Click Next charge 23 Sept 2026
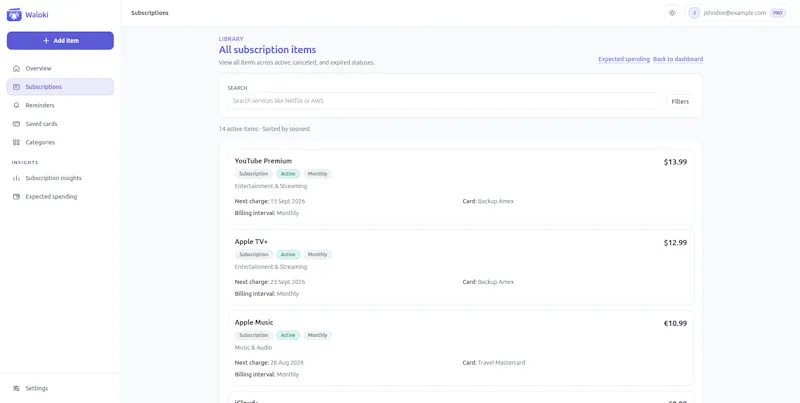This screenshot has height=403, width=800. 270,282
